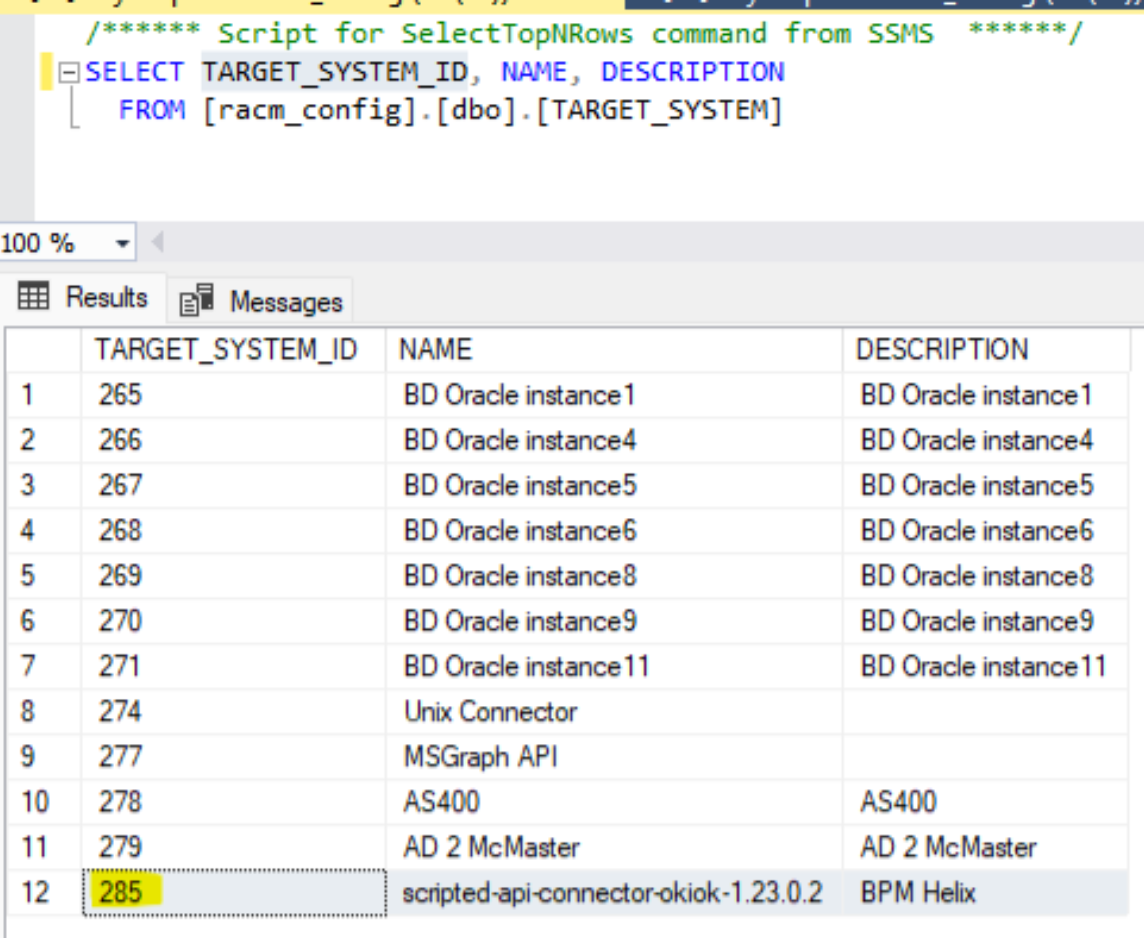Click cell with ID 270

click(x=233, y=621)
